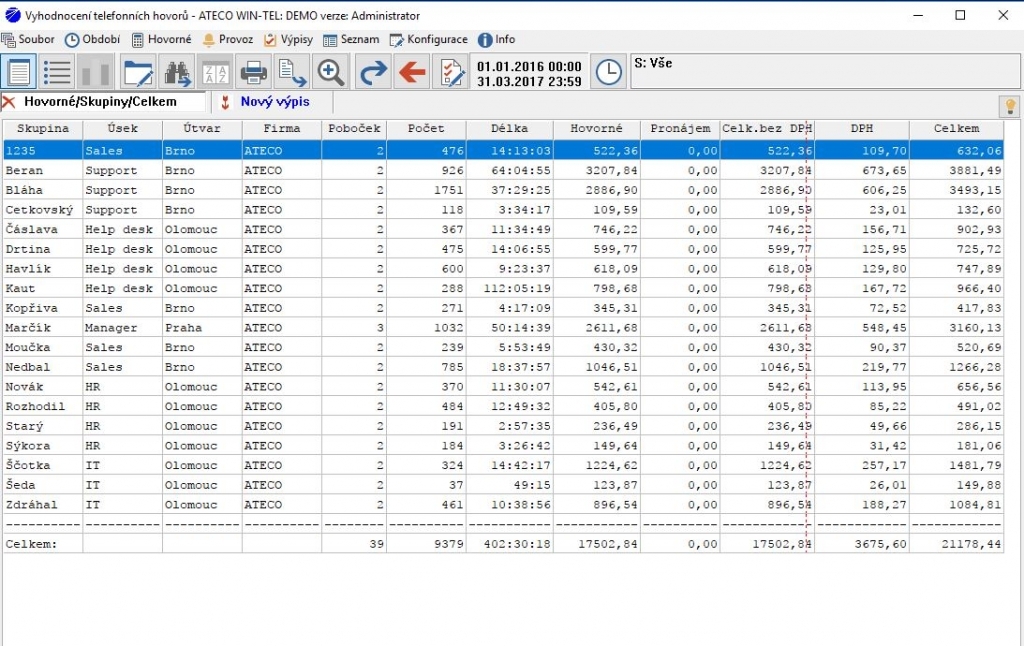Viewport: 1024px width, 646px height.
Task: Select the Starý row
Action: 504,426
